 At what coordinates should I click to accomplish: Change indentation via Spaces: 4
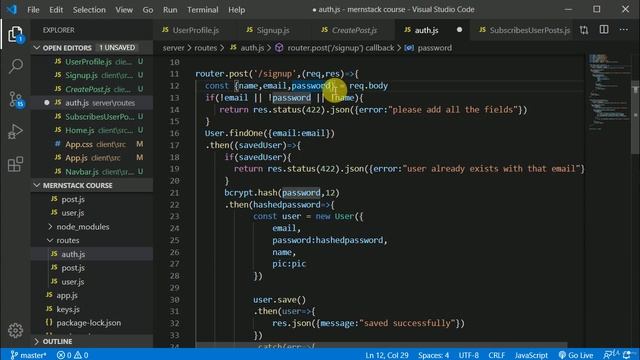(x=433, y=355)
